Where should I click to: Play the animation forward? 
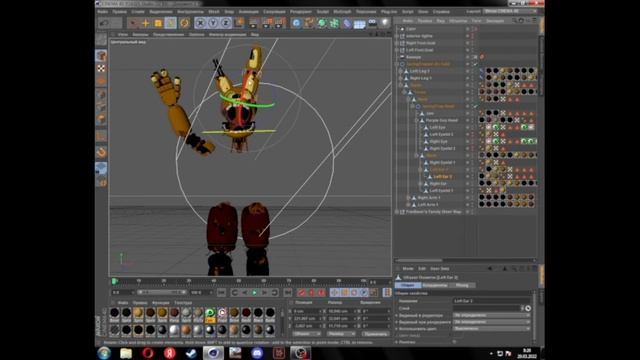254,292
